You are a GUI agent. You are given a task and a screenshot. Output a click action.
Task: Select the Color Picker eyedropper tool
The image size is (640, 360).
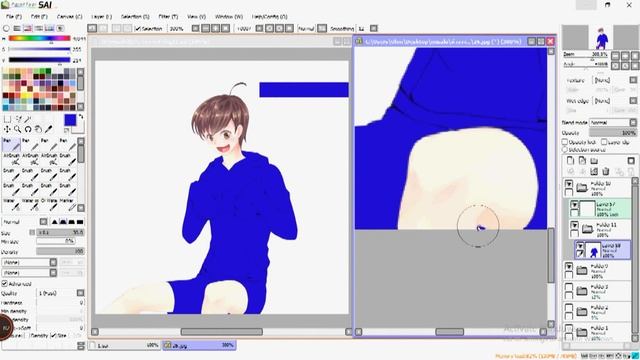(49, 129)
